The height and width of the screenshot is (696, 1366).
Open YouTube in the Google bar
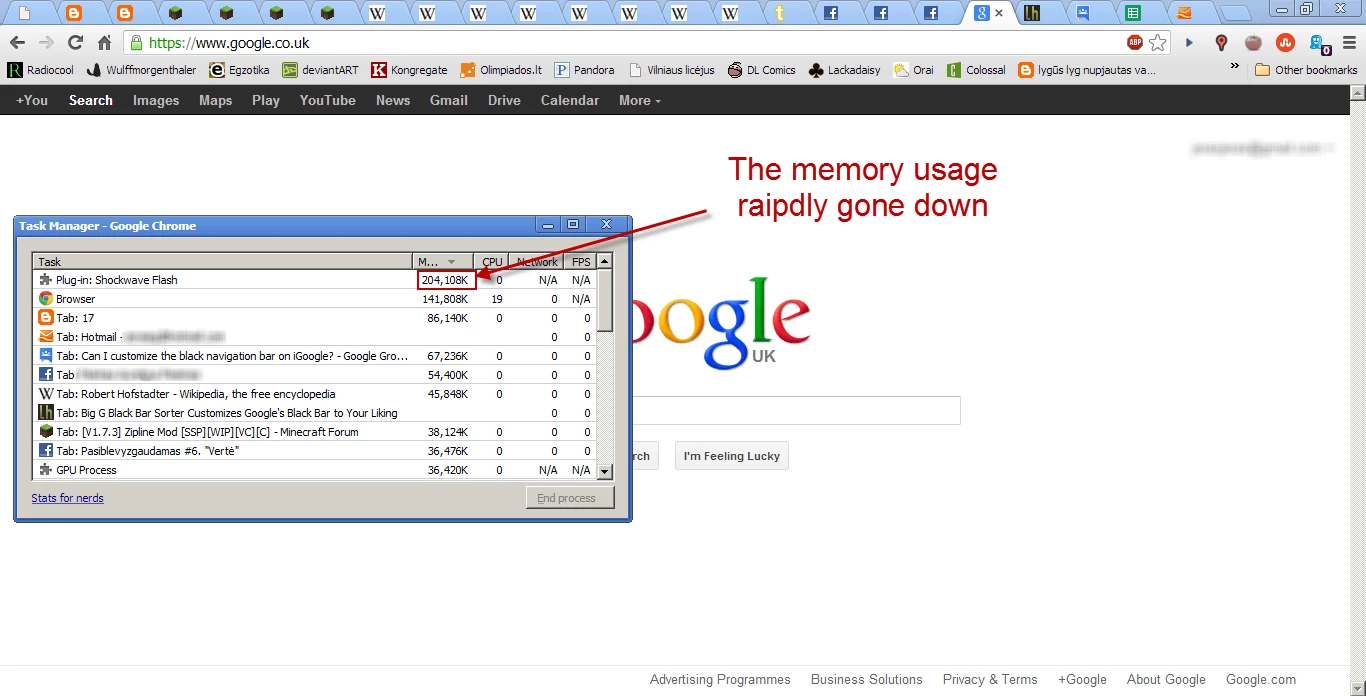328,100
